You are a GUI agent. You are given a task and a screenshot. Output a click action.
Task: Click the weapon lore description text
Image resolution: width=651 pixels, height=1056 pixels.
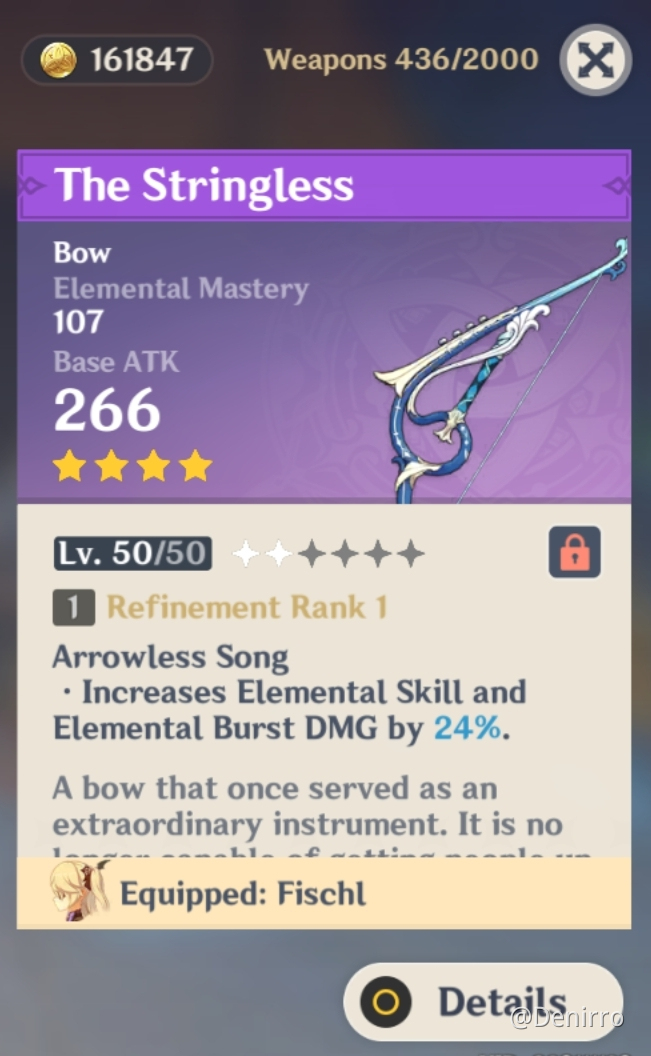(x=322, y=815)
